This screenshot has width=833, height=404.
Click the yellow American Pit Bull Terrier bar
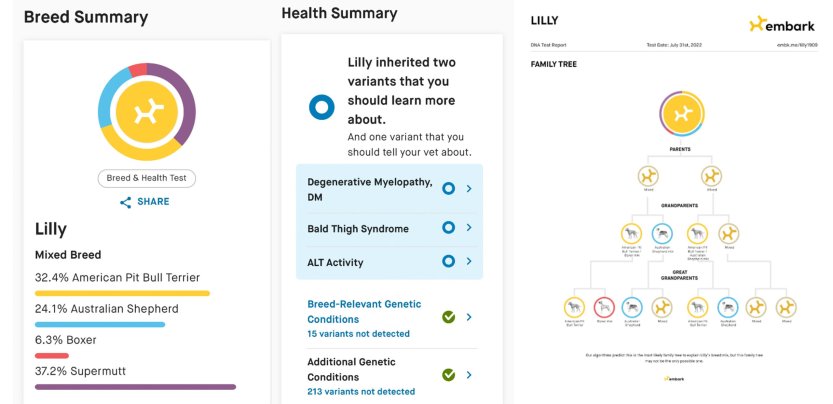(x=122, y=293)
